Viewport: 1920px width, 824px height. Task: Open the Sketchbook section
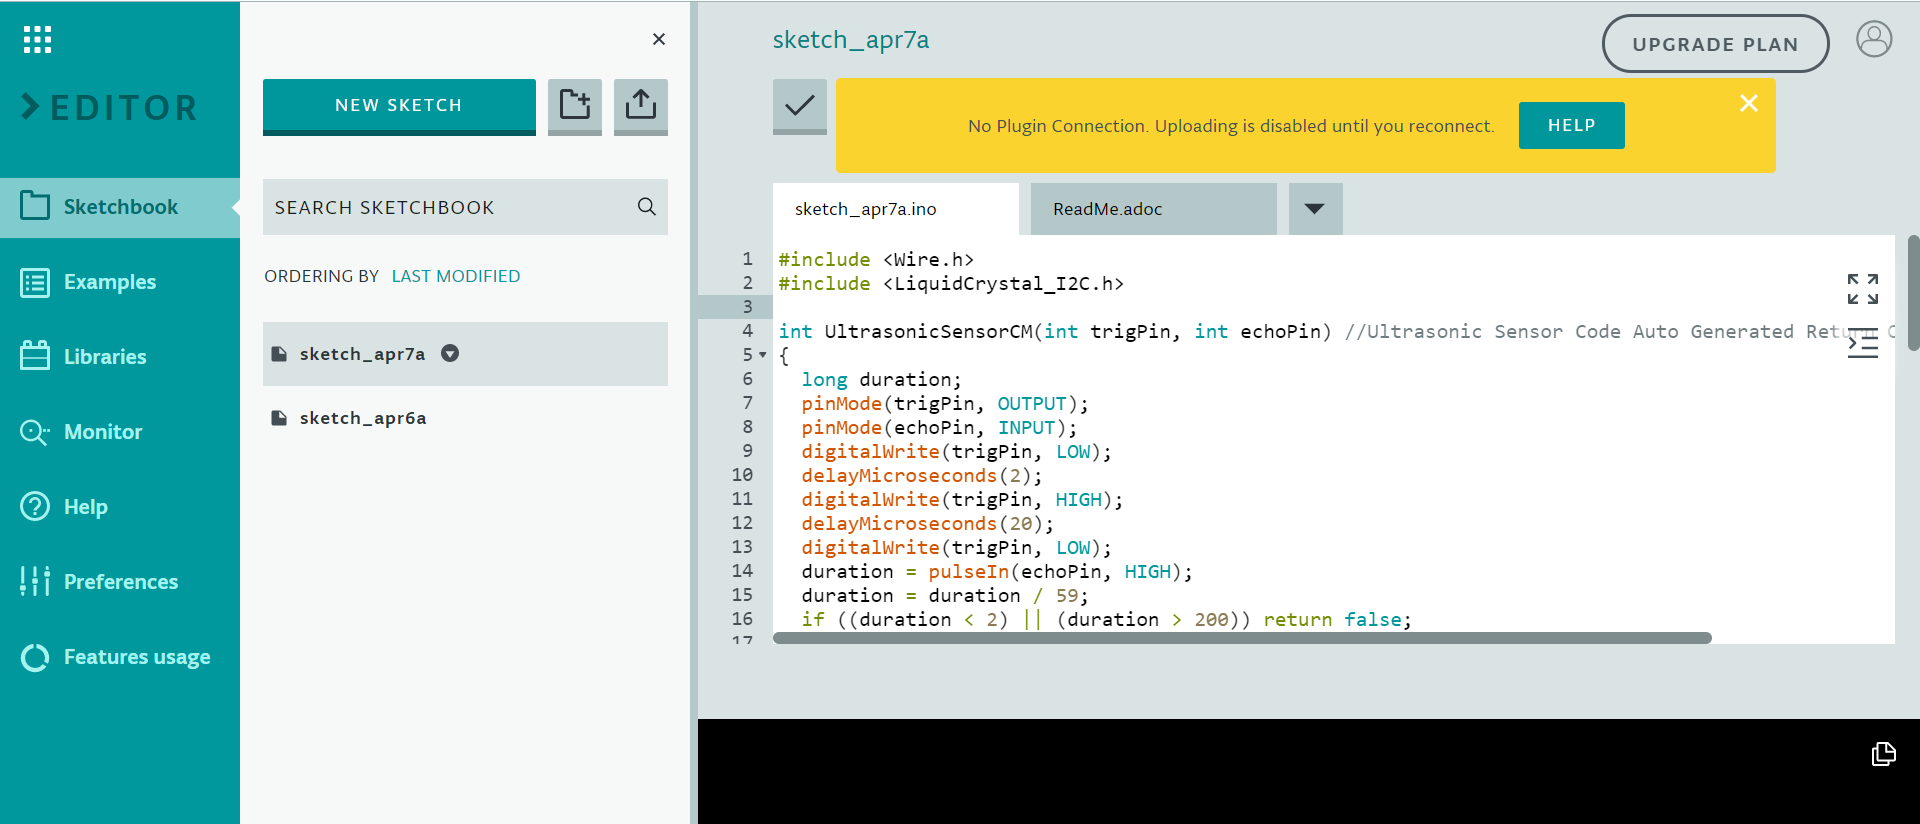pos(120,207)
